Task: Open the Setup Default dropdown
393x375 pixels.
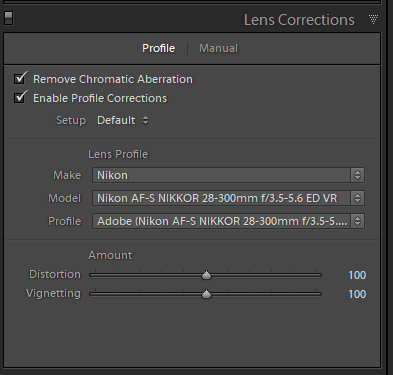Action: [x=123, y=120]
